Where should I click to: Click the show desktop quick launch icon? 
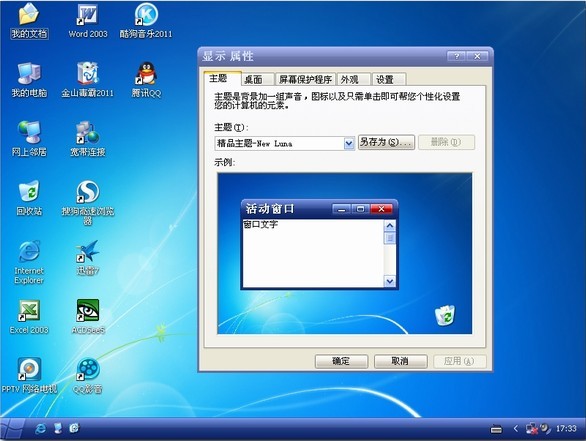(x=58, y=428)
